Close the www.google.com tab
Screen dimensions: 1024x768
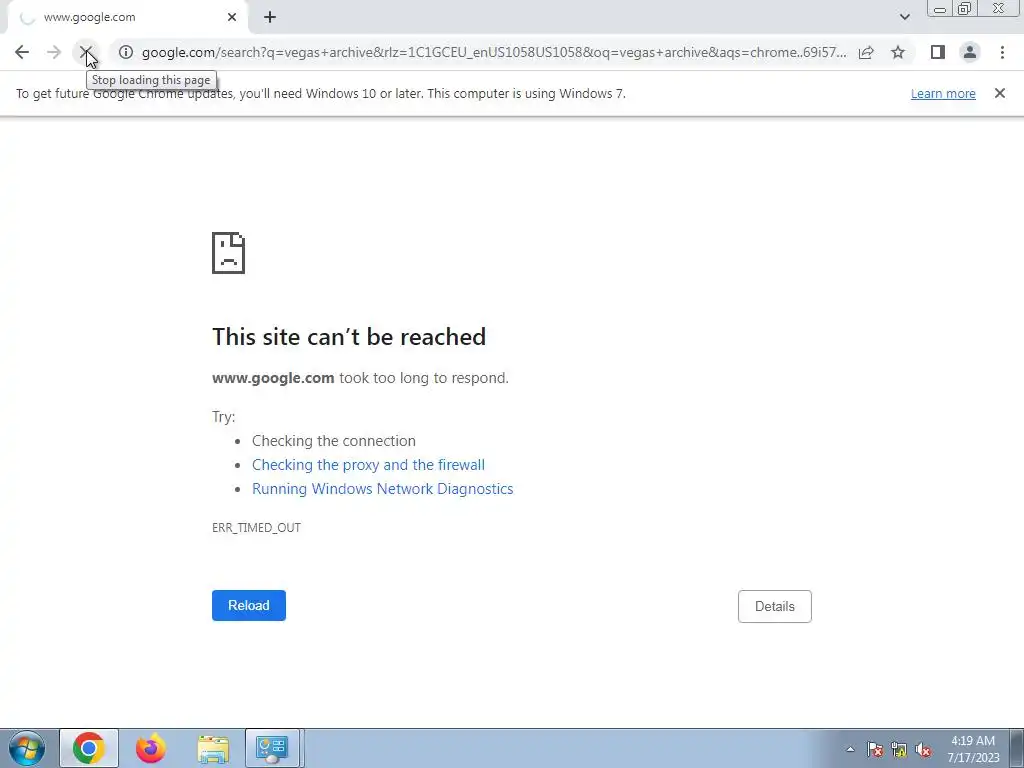[x=232, y=18]
